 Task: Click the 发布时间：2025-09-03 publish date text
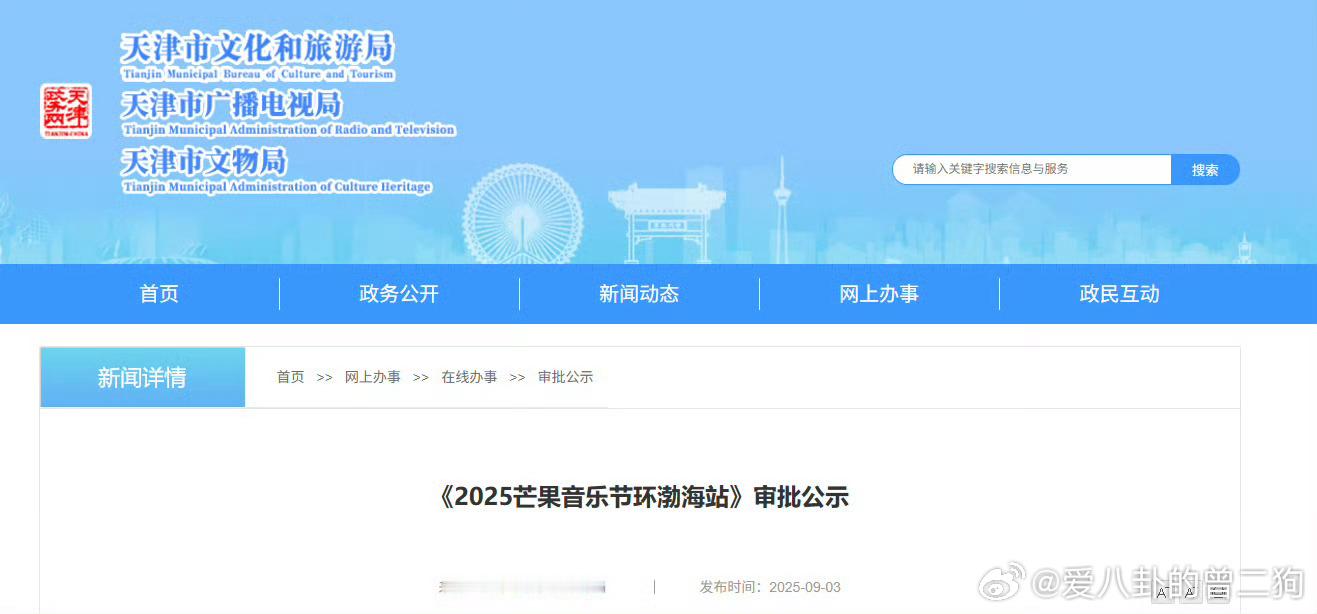(x=770, y=587)
